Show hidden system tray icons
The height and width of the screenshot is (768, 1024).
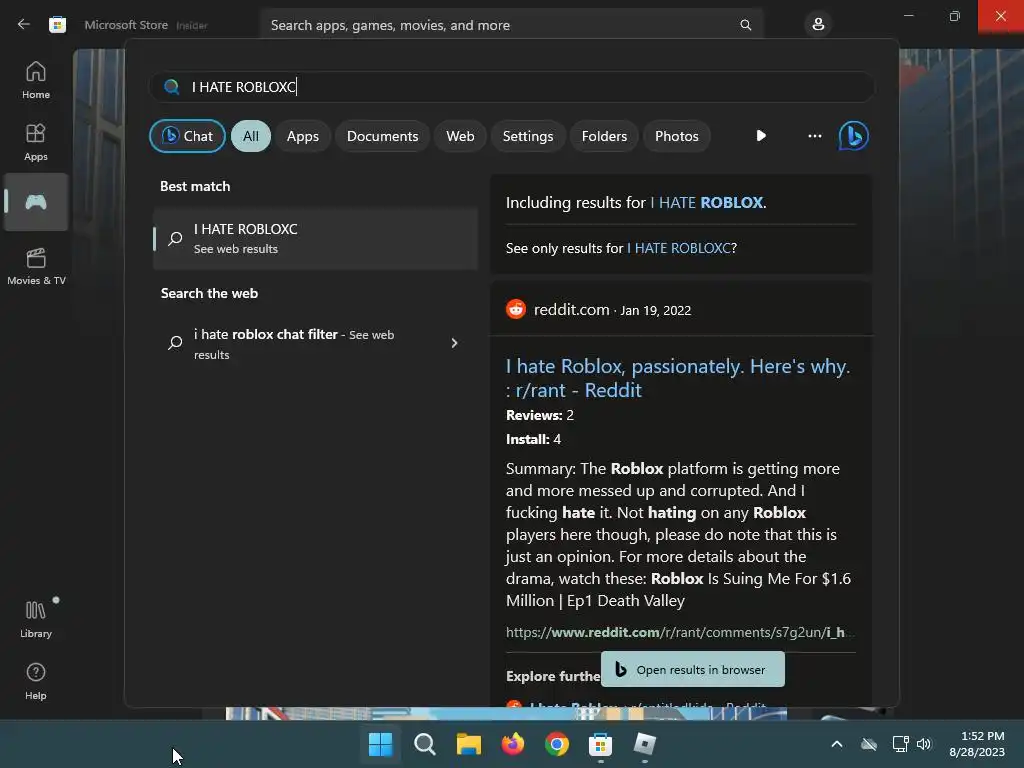coord(837,744)
